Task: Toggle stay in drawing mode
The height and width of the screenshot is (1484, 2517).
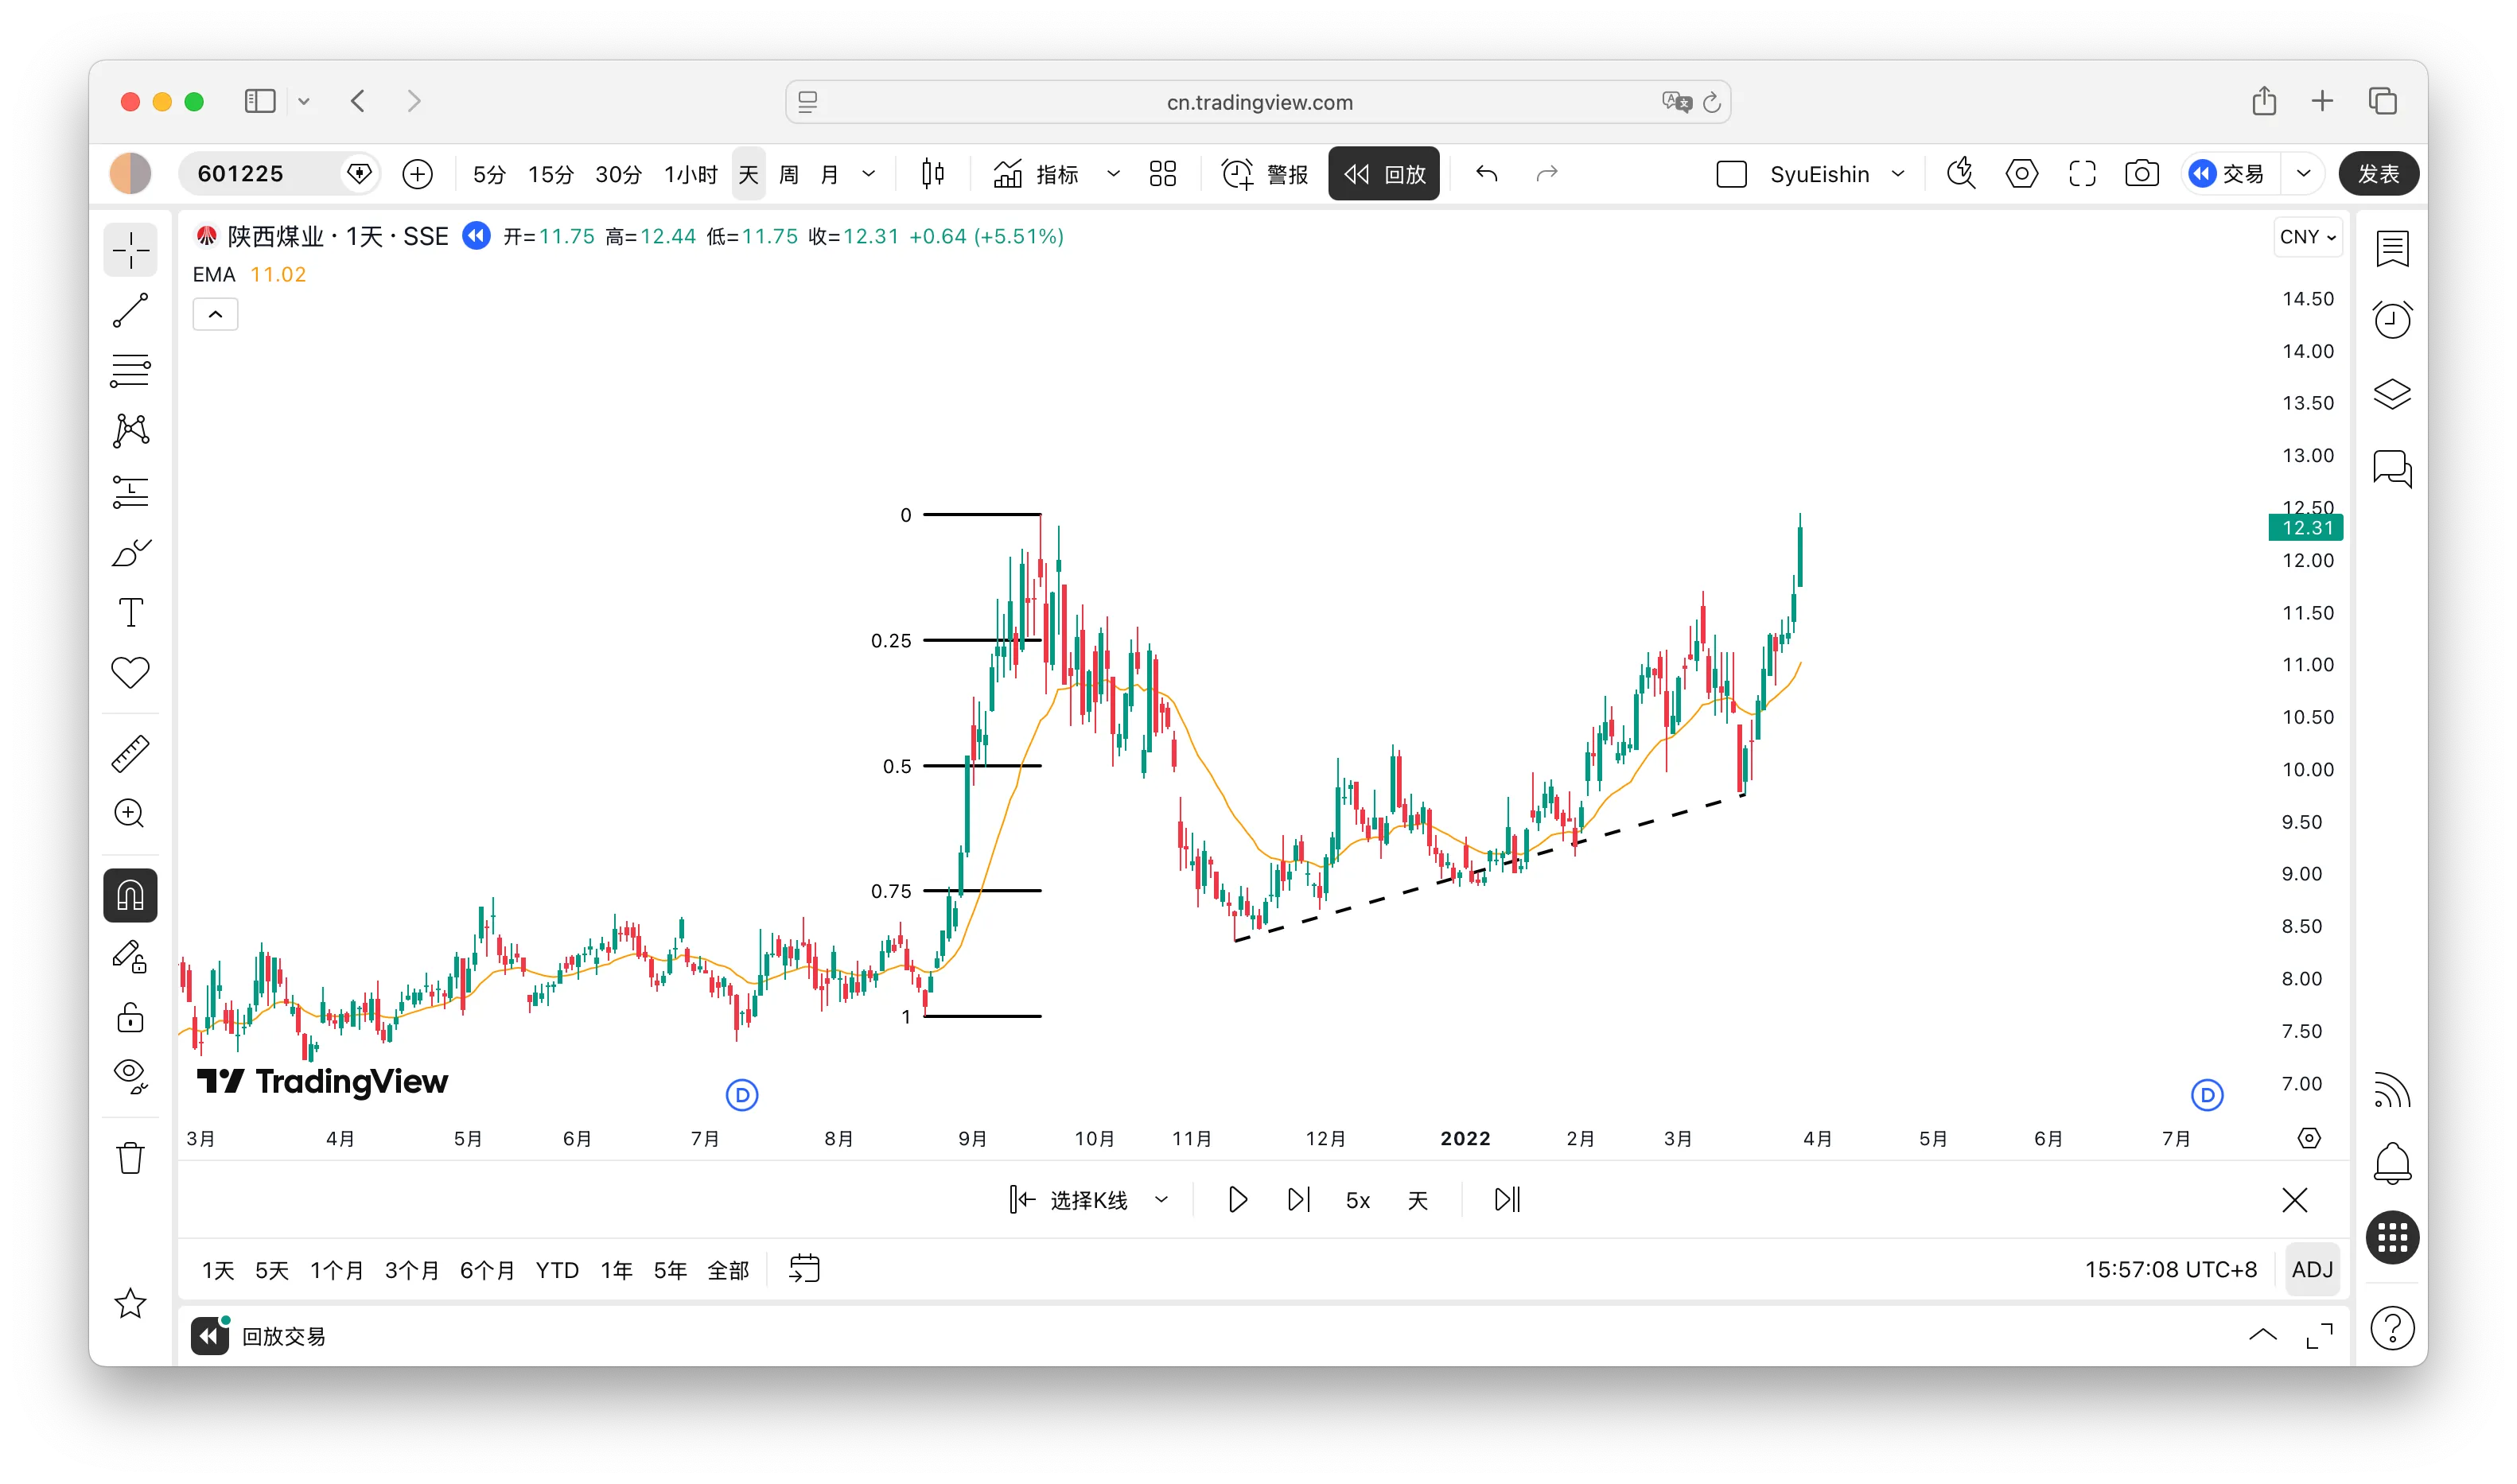Action: (130, 957)
